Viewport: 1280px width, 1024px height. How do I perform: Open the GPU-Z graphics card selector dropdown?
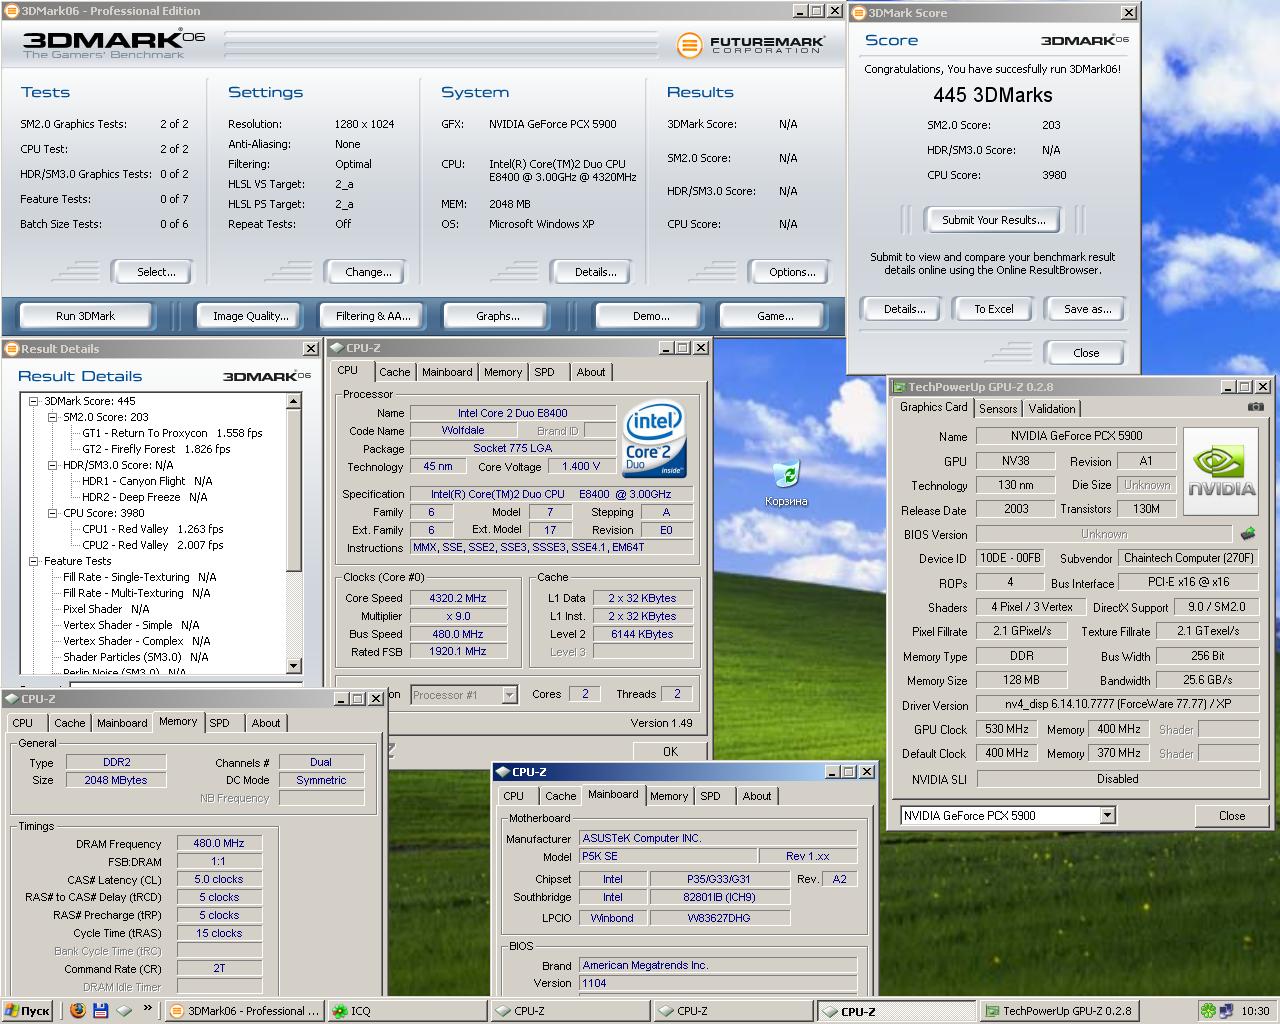1107,816
